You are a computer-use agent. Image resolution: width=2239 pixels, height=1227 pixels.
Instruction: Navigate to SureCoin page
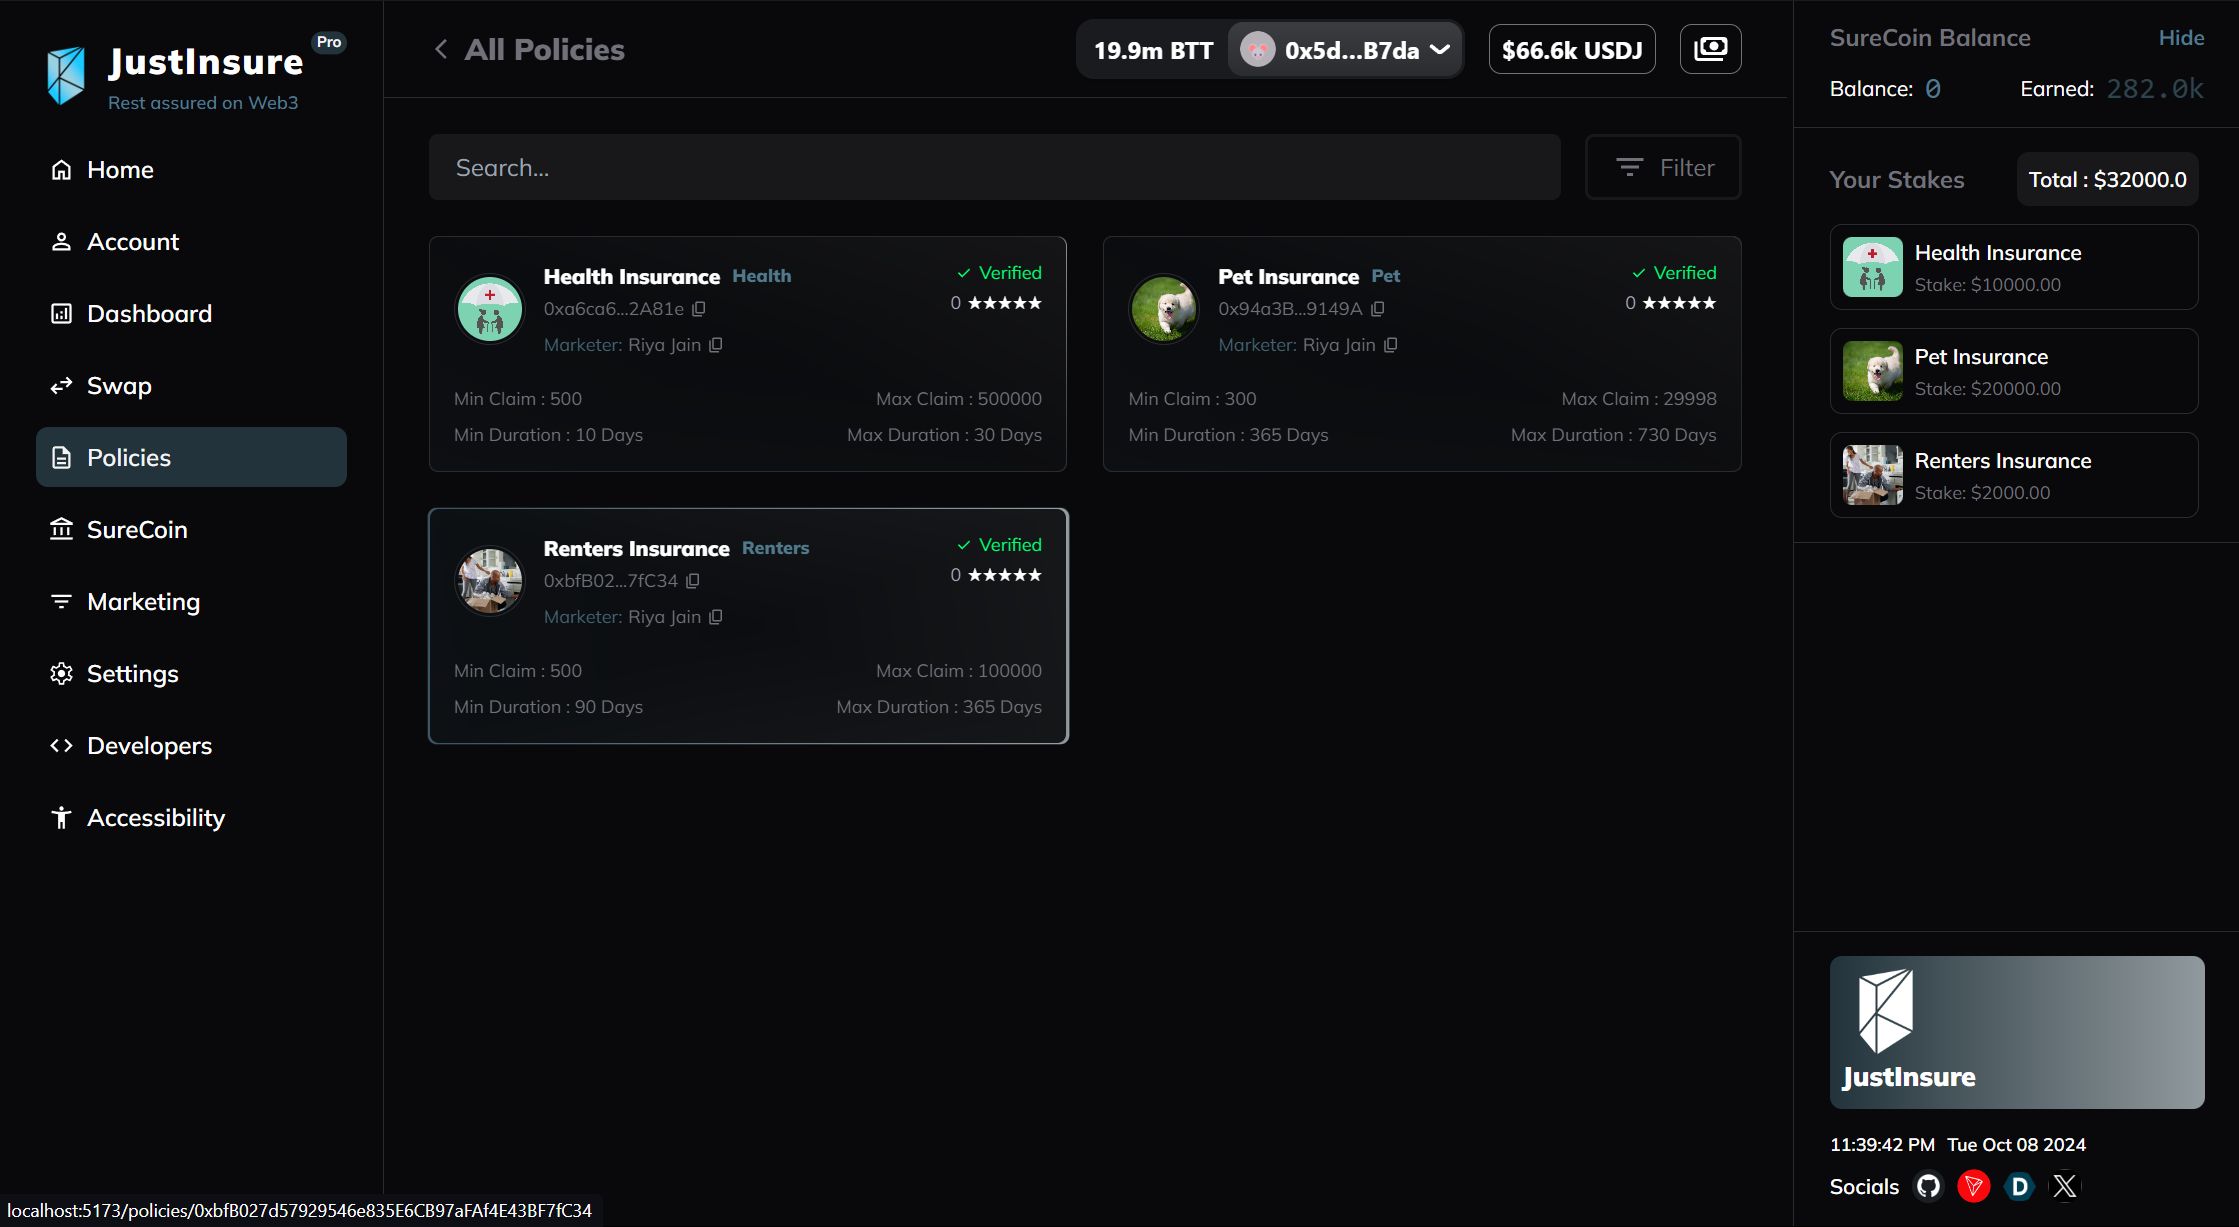tap(137, 530)
